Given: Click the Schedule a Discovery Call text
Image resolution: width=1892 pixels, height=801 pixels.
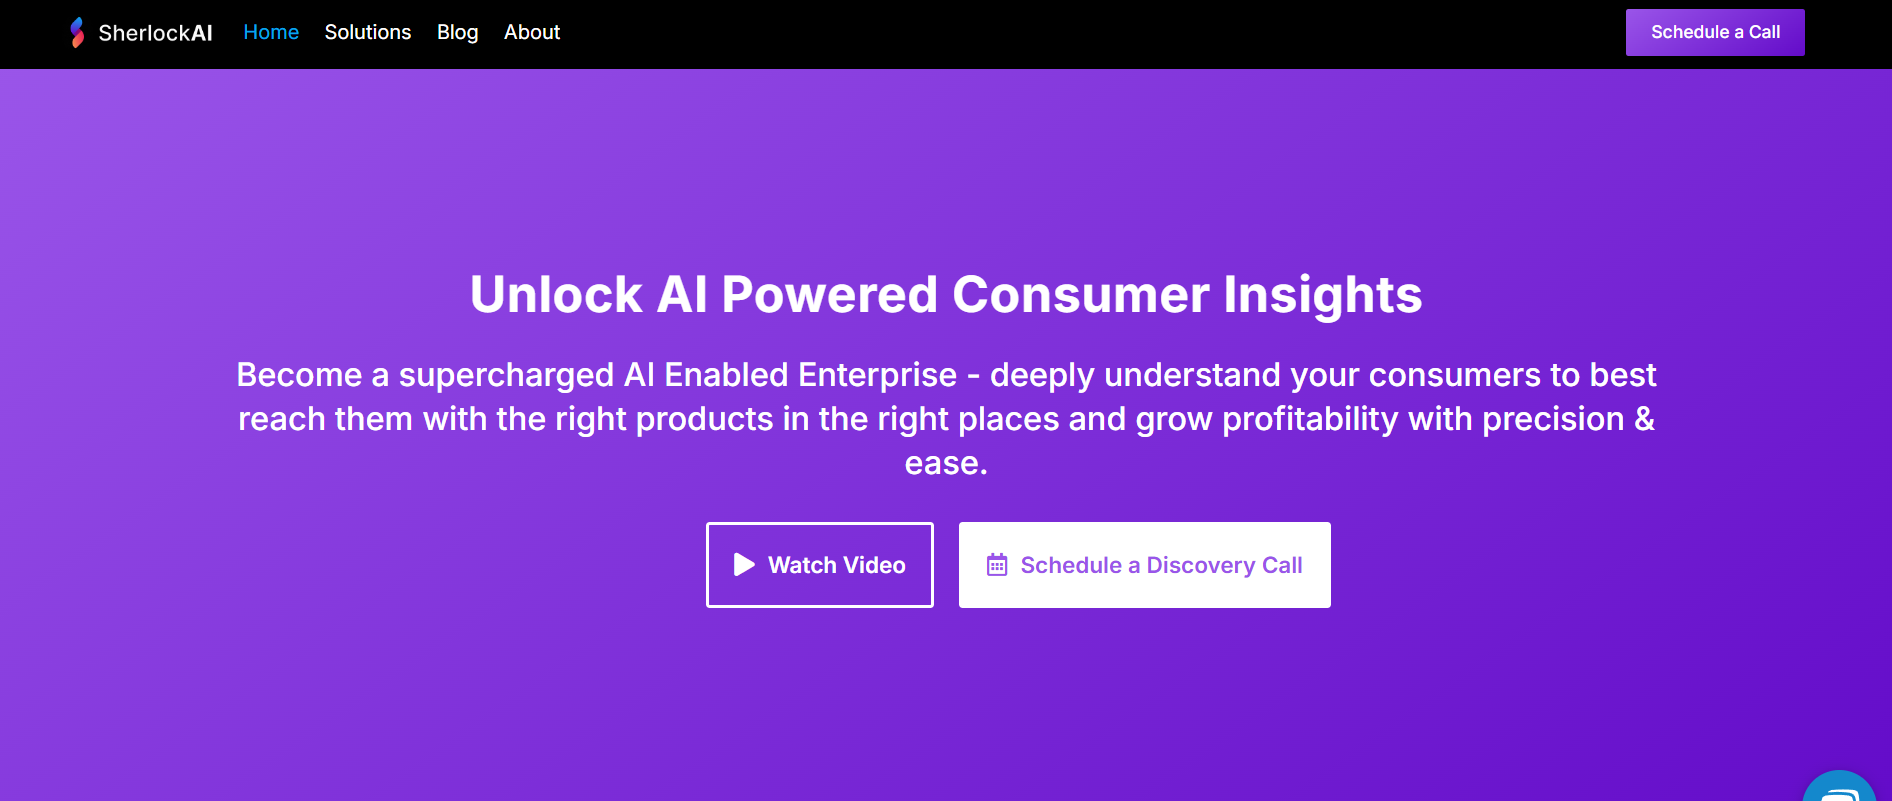Looking at the screenshot, I should pos(1161,566).
